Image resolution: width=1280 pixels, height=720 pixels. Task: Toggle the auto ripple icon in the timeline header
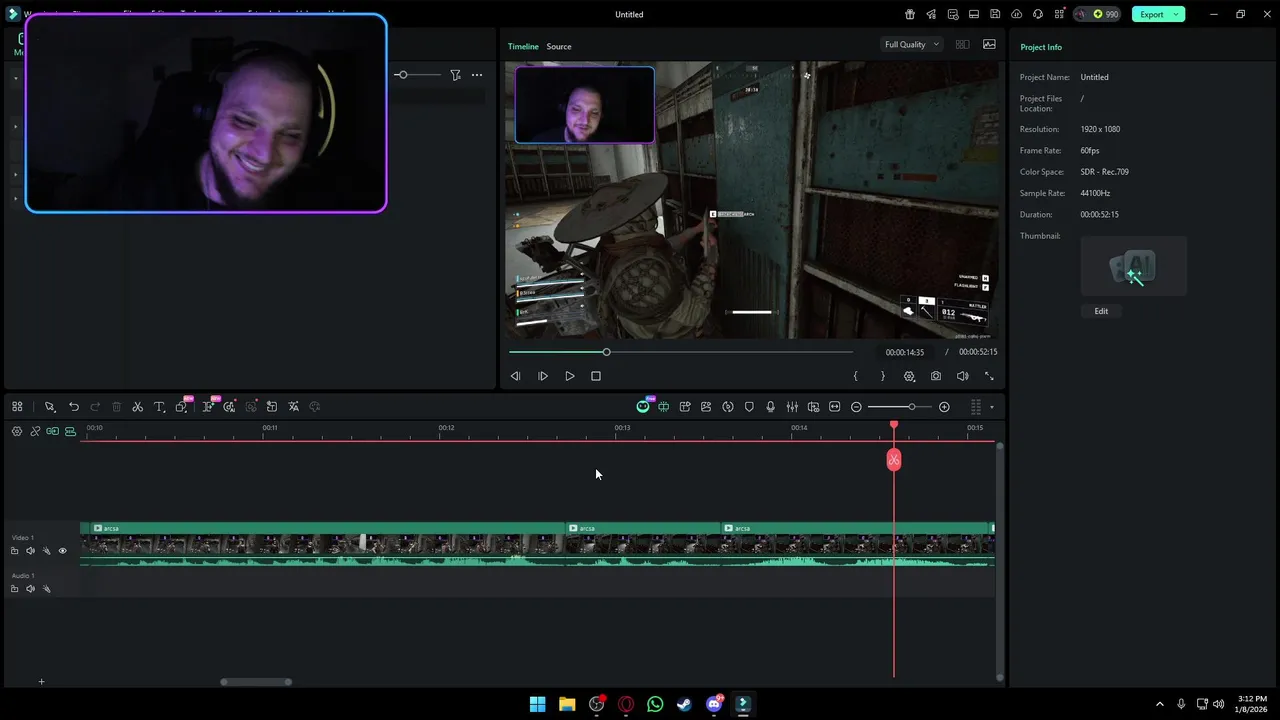[52, 431]
